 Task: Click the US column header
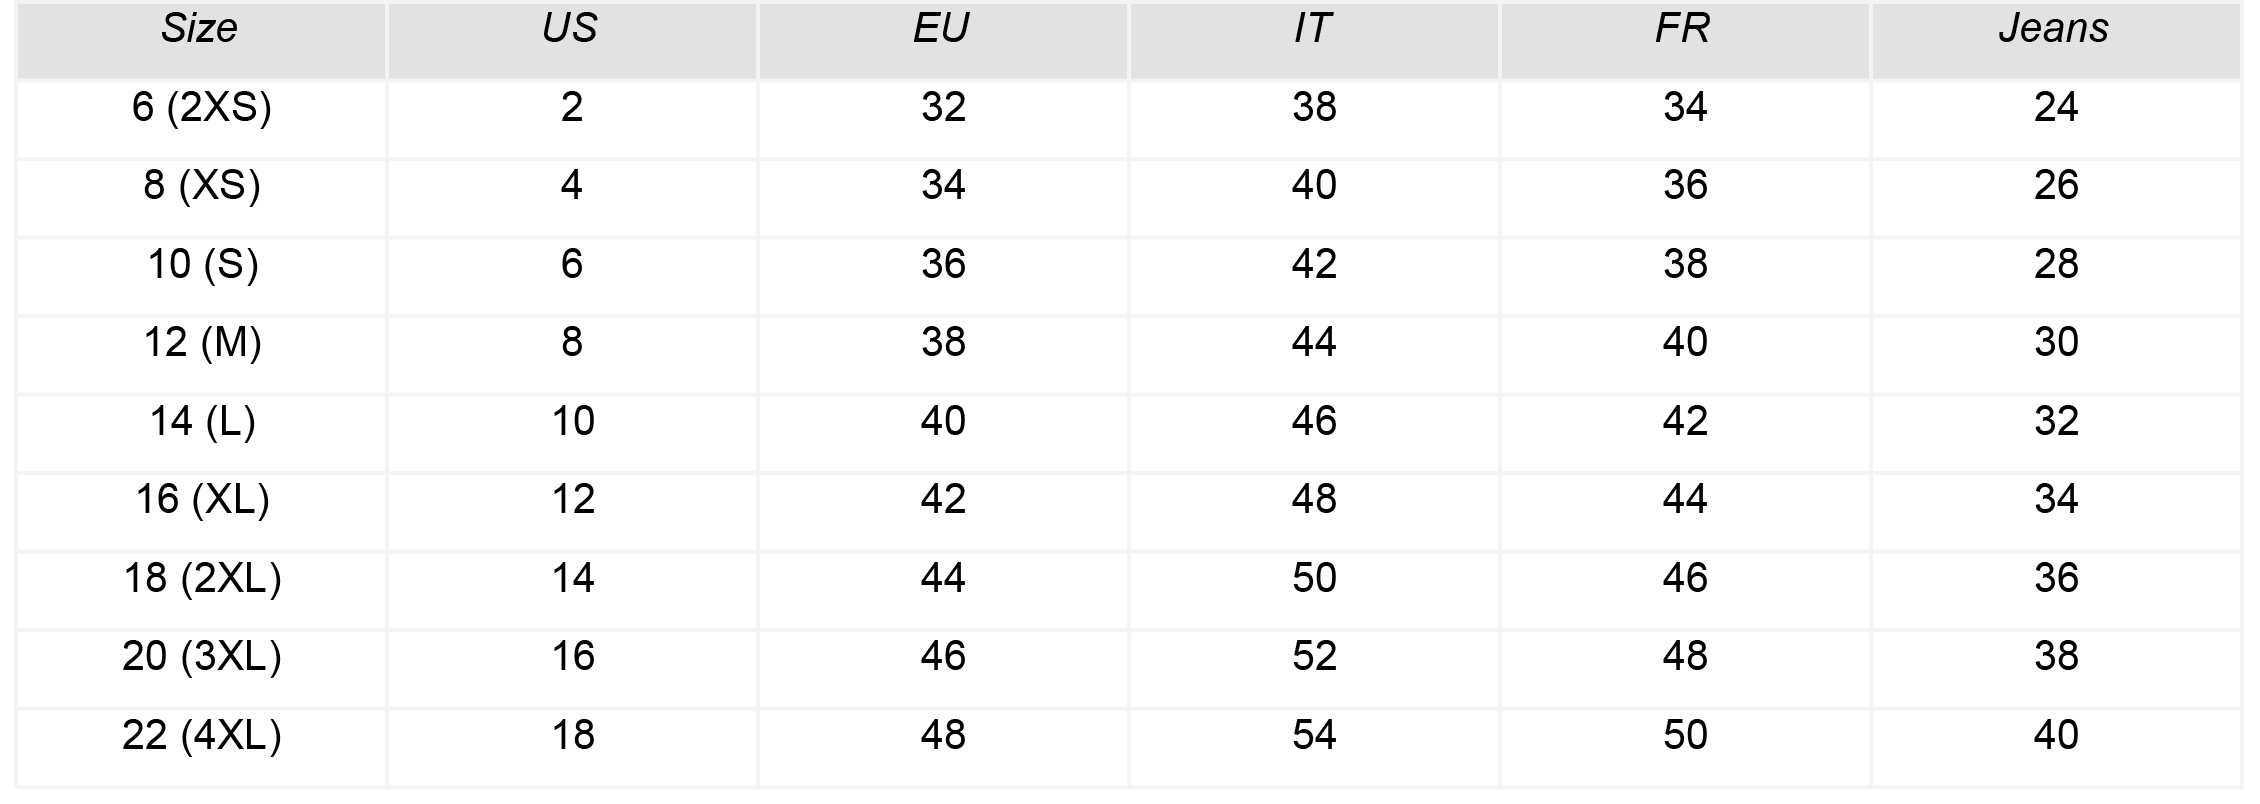pos(572,41)
